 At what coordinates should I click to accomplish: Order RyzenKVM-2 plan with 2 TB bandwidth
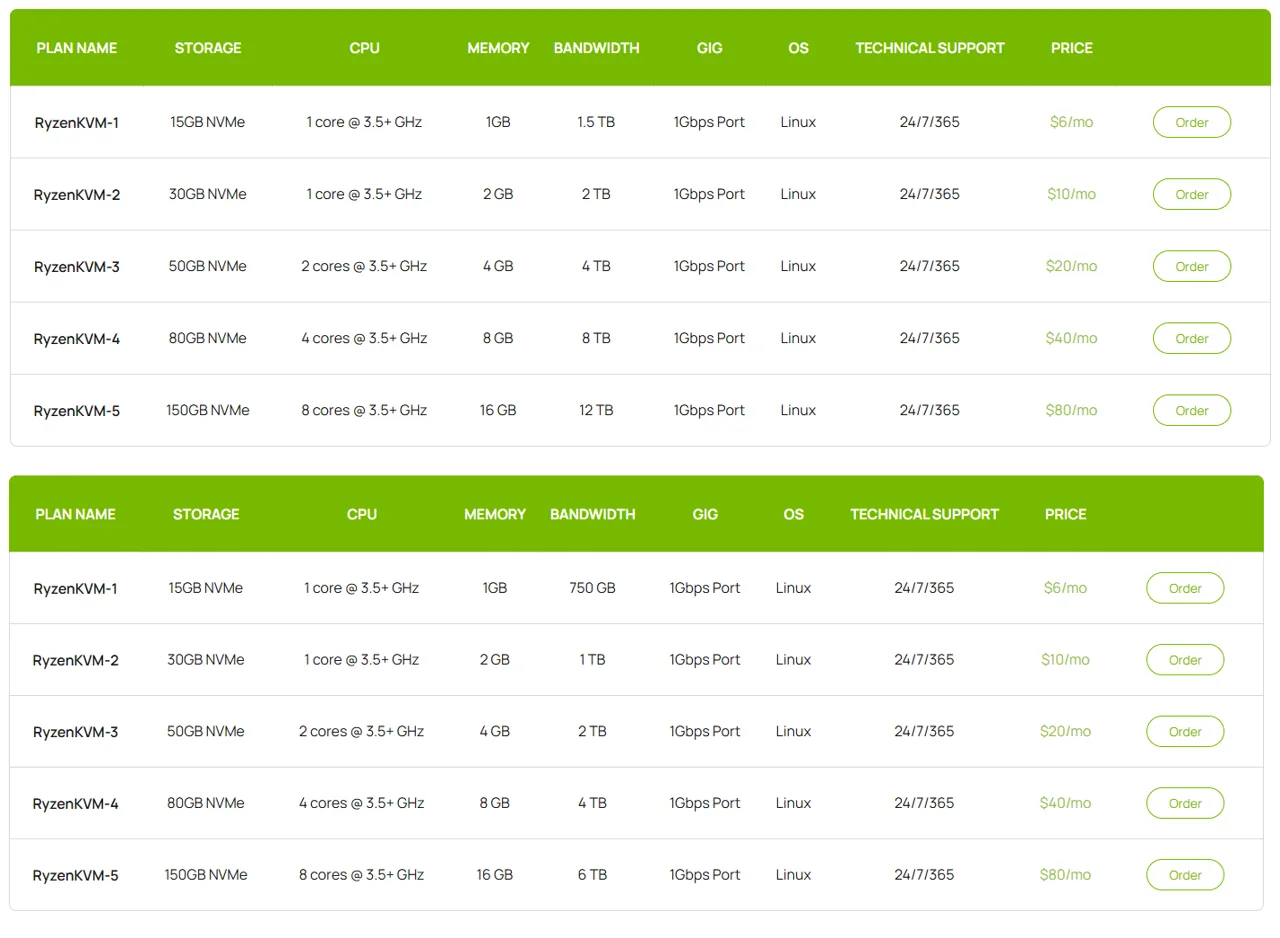coord(1192,194)
